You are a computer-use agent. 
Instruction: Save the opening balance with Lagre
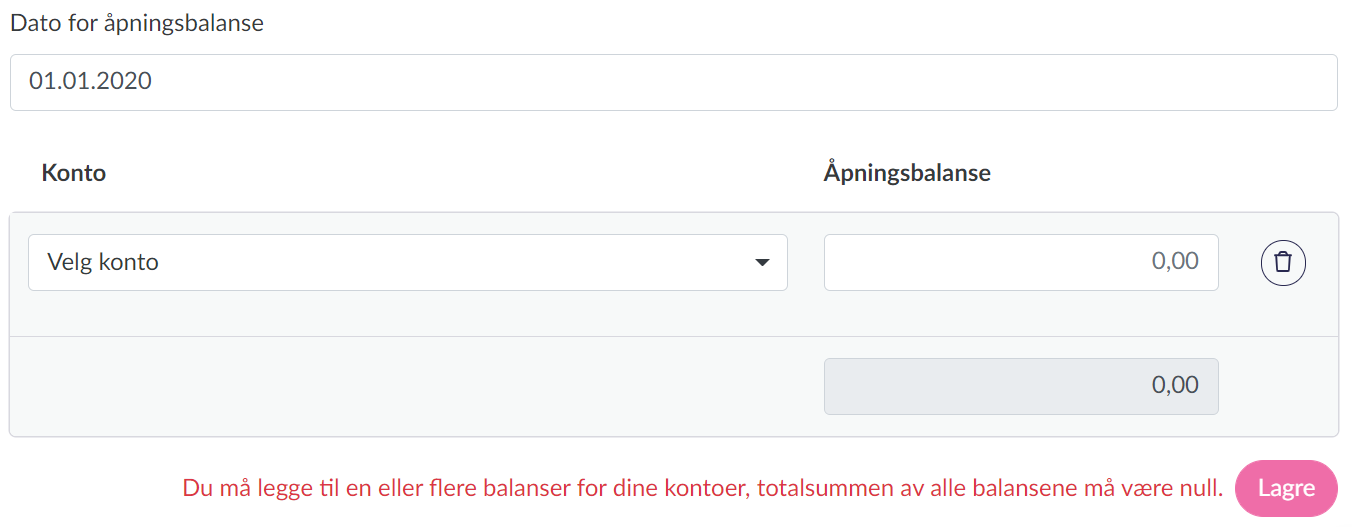coord(1285,489)
